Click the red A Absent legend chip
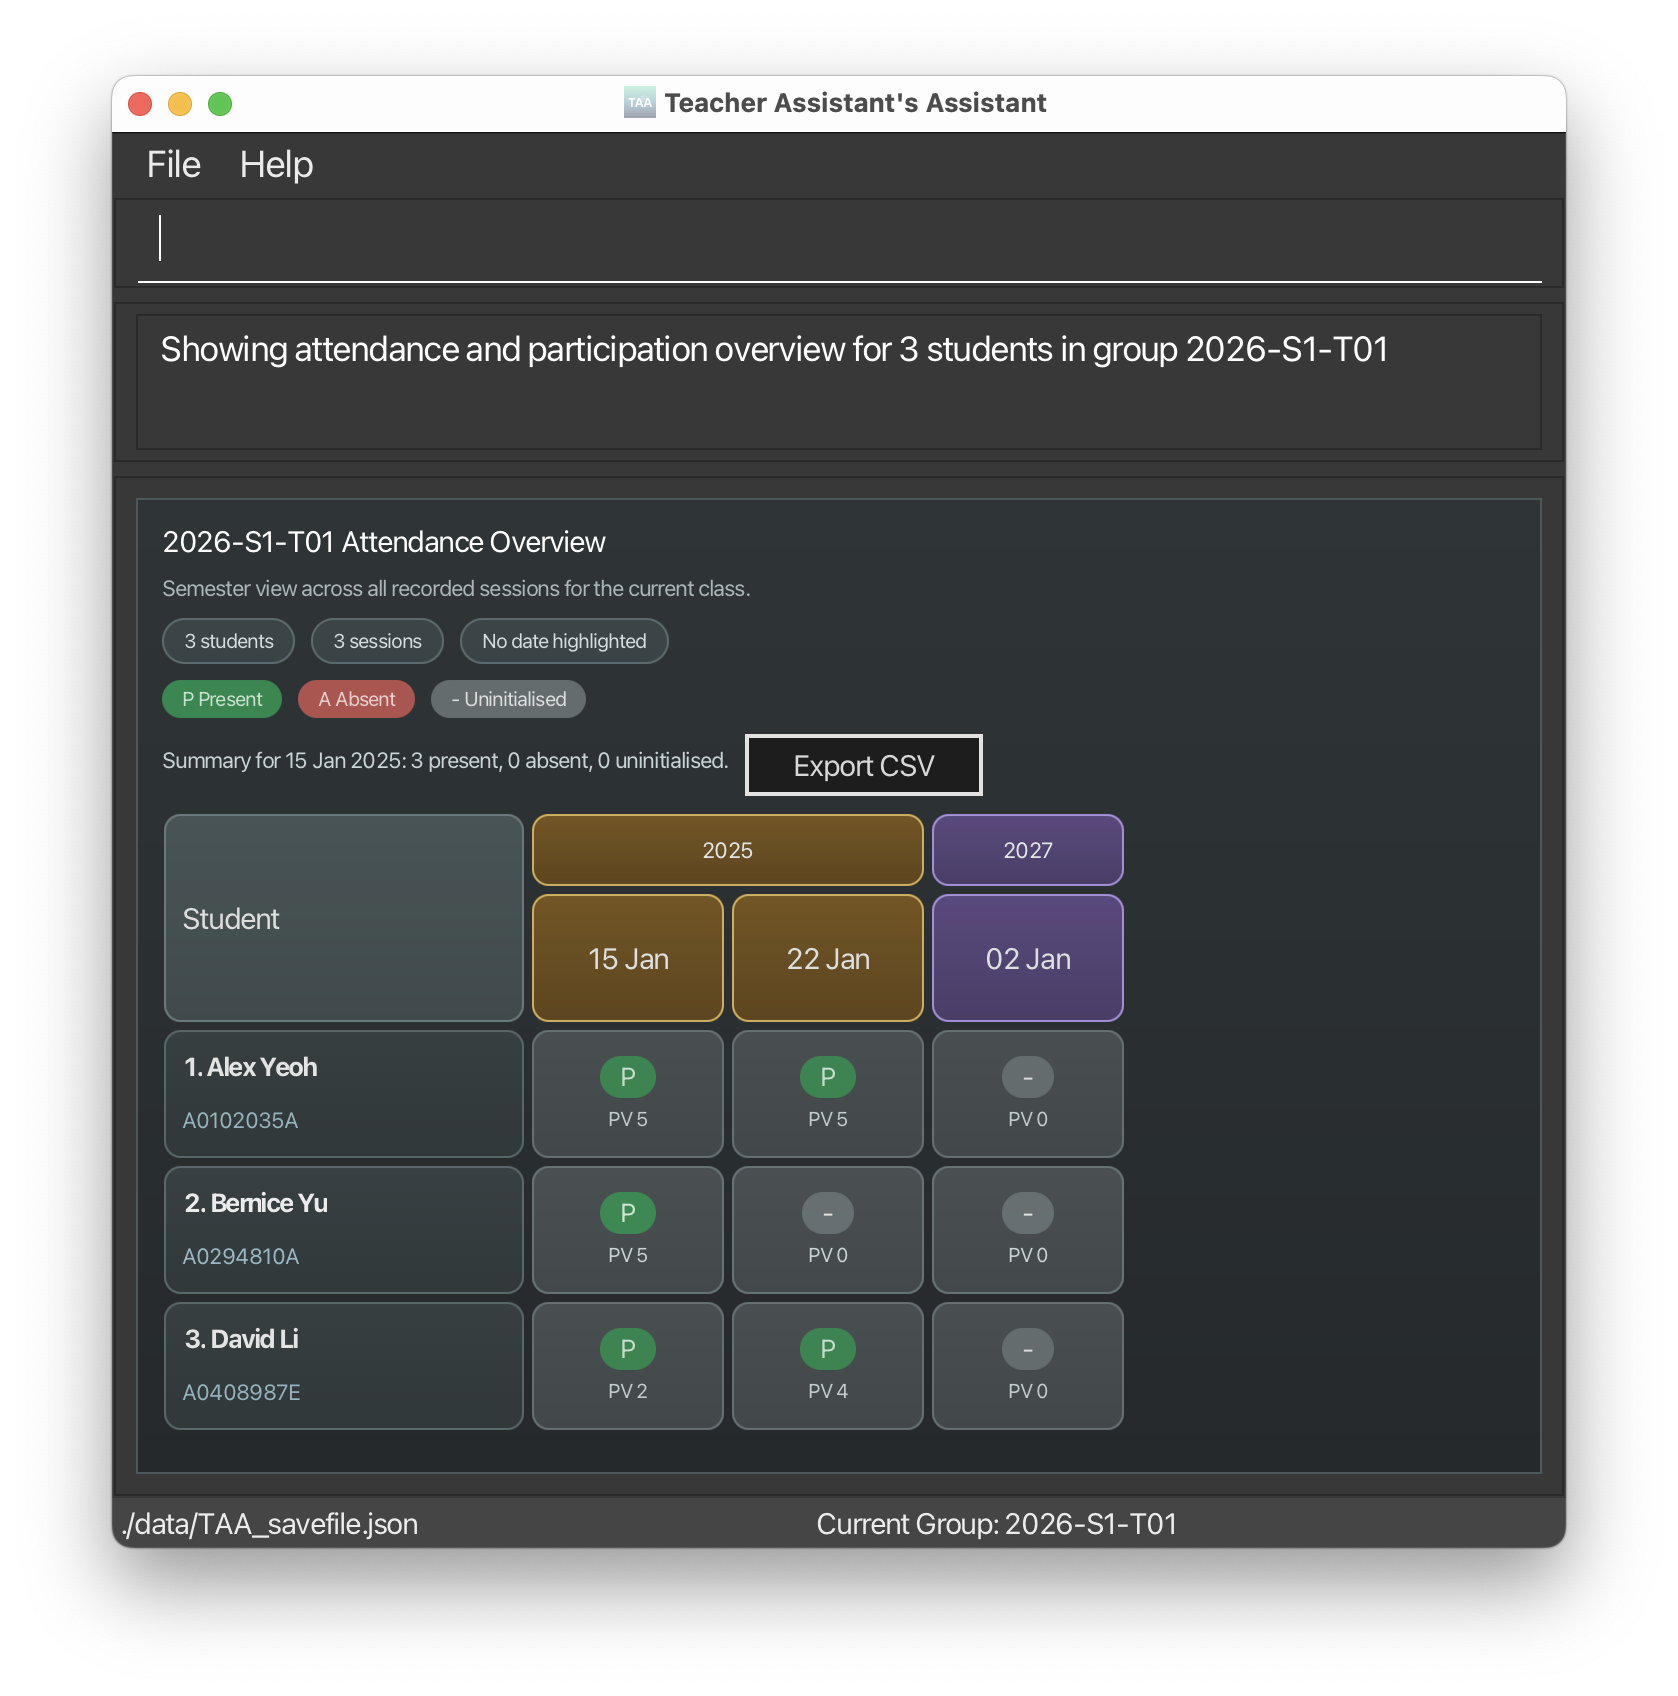 click(x=356, y=699)
